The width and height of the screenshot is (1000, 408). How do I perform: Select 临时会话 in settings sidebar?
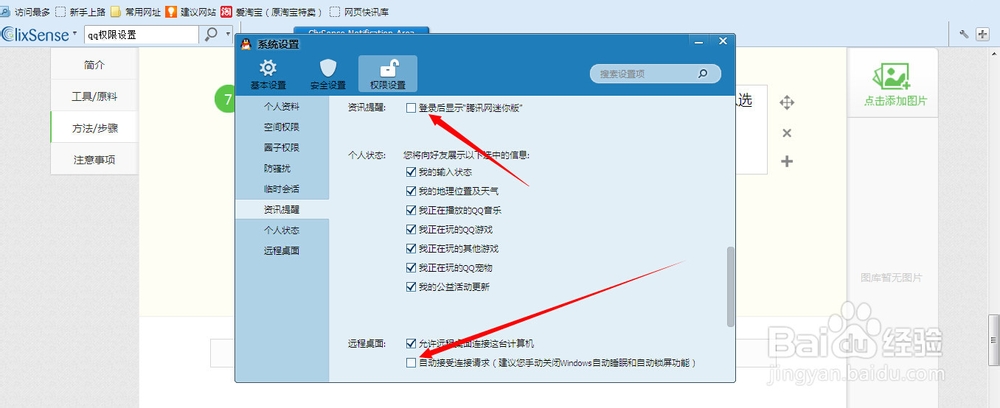pyautogui.click(x=282, y=189)
